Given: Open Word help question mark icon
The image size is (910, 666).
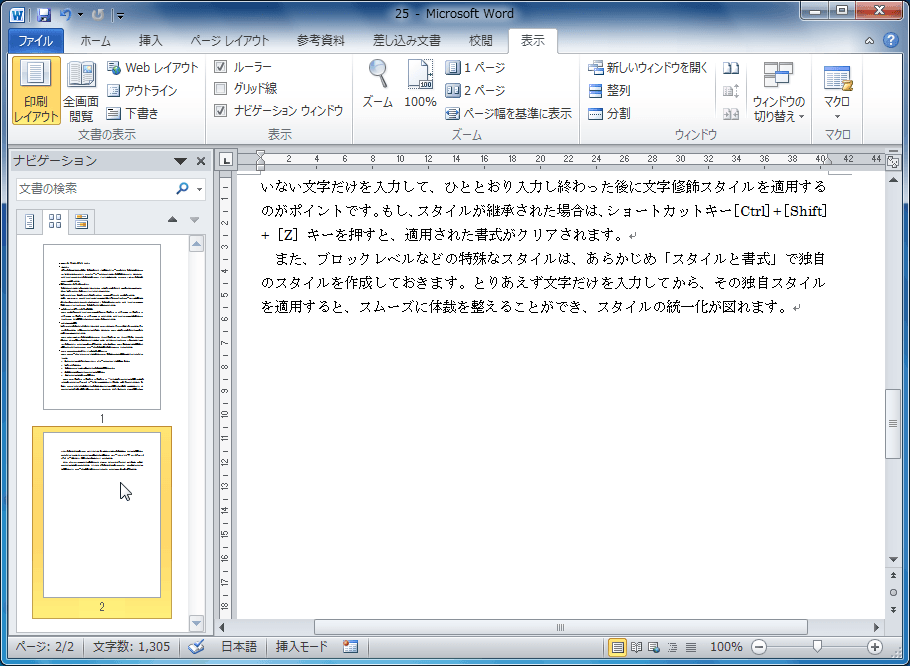Looking at the screenshot, I should coord(890,40).
